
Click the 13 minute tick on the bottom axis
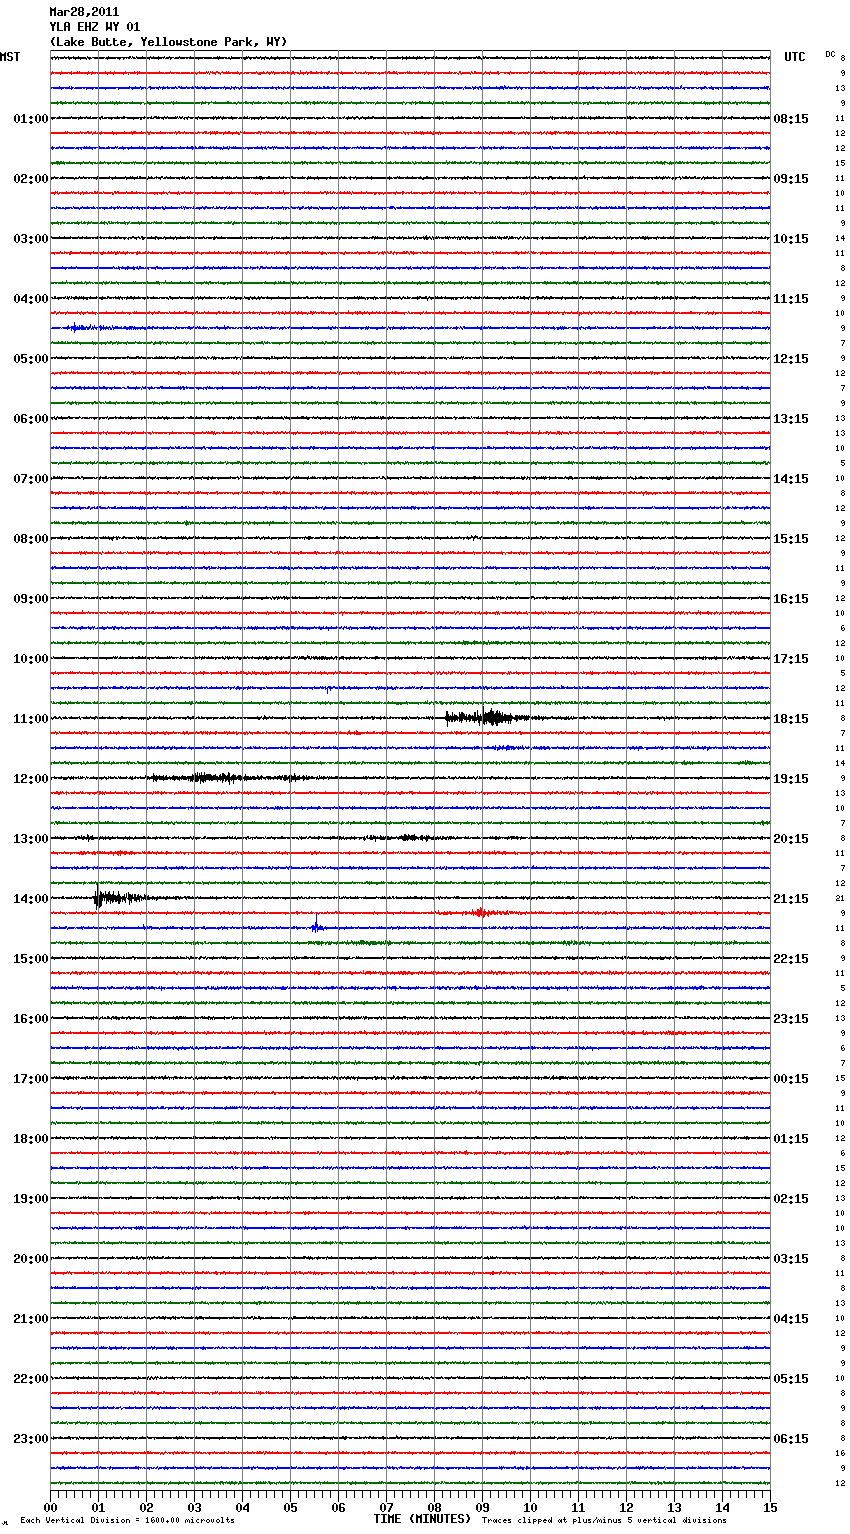point(675,1507)
